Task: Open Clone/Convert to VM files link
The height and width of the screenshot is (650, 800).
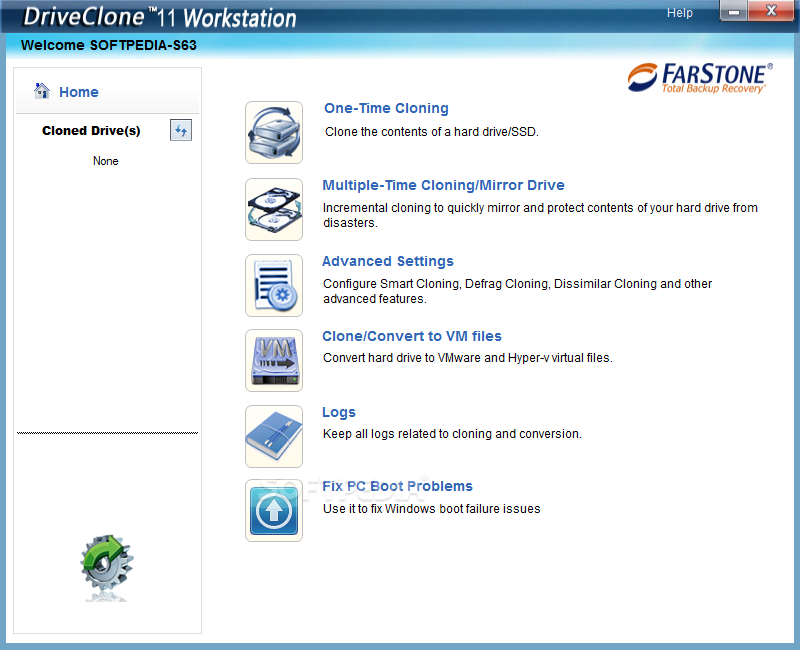Action: point(412,336)
